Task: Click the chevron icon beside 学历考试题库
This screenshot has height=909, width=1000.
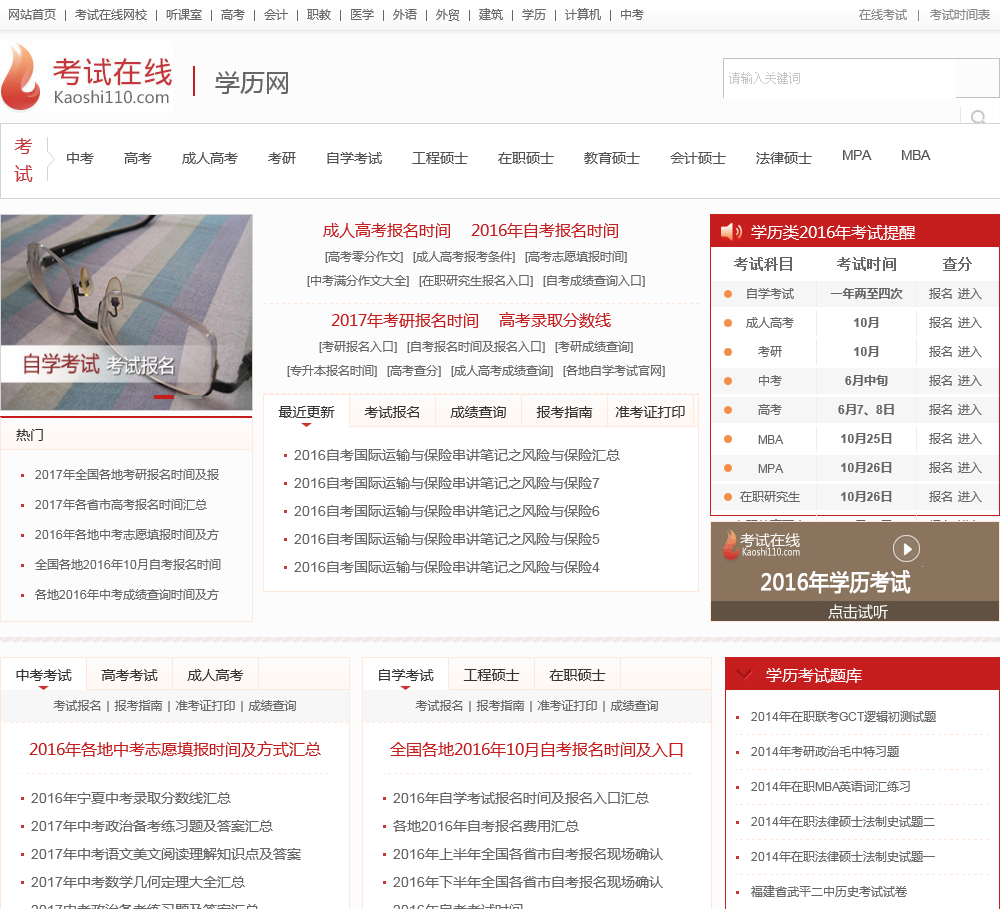Action: [x=744, y=675]
